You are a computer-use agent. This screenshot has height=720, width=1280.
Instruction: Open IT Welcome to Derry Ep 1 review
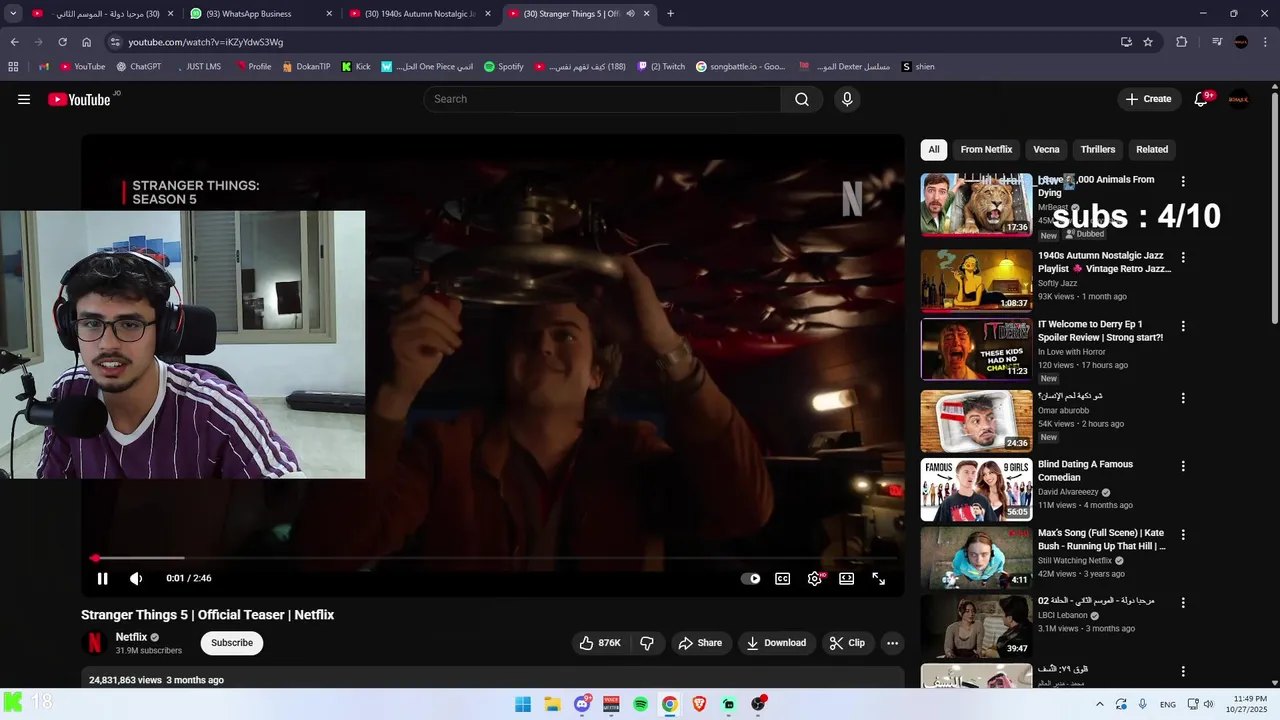click(1100, 331)
